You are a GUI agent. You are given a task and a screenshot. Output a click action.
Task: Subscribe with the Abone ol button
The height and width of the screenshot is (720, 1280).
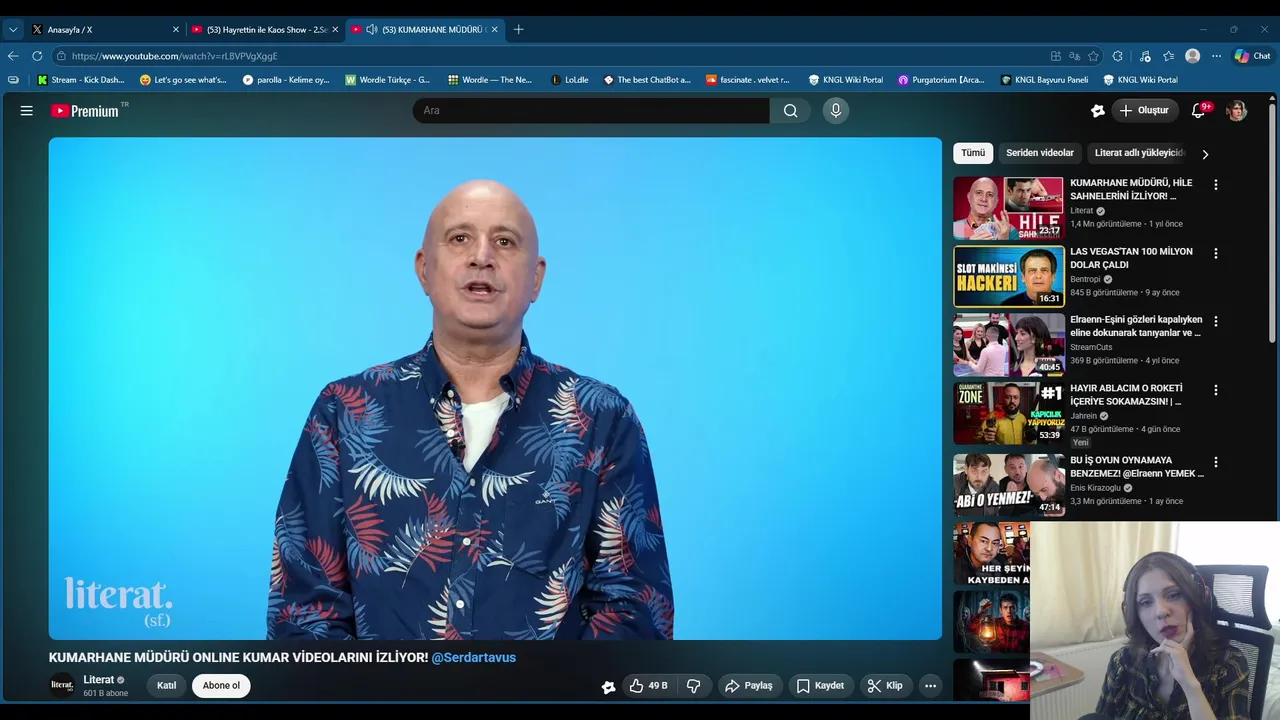click(x=221, y=685)
